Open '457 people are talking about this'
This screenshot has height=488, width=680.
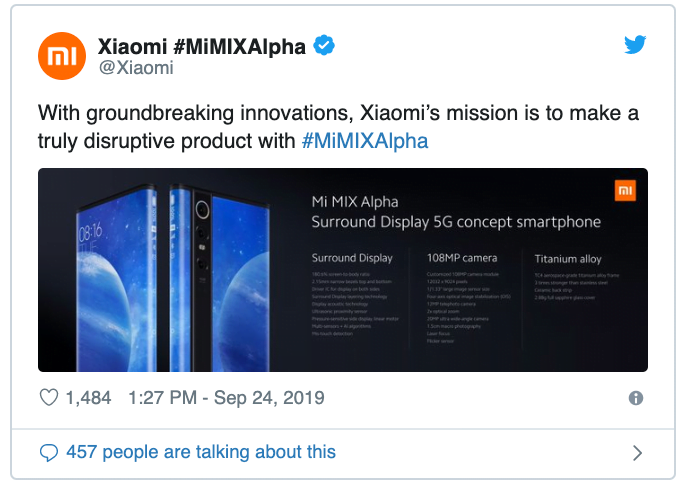201,452
